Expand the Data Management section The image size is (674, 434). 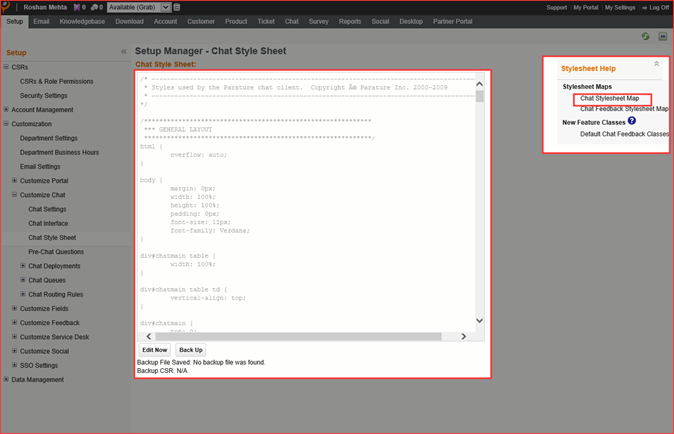tap(6, 380)
